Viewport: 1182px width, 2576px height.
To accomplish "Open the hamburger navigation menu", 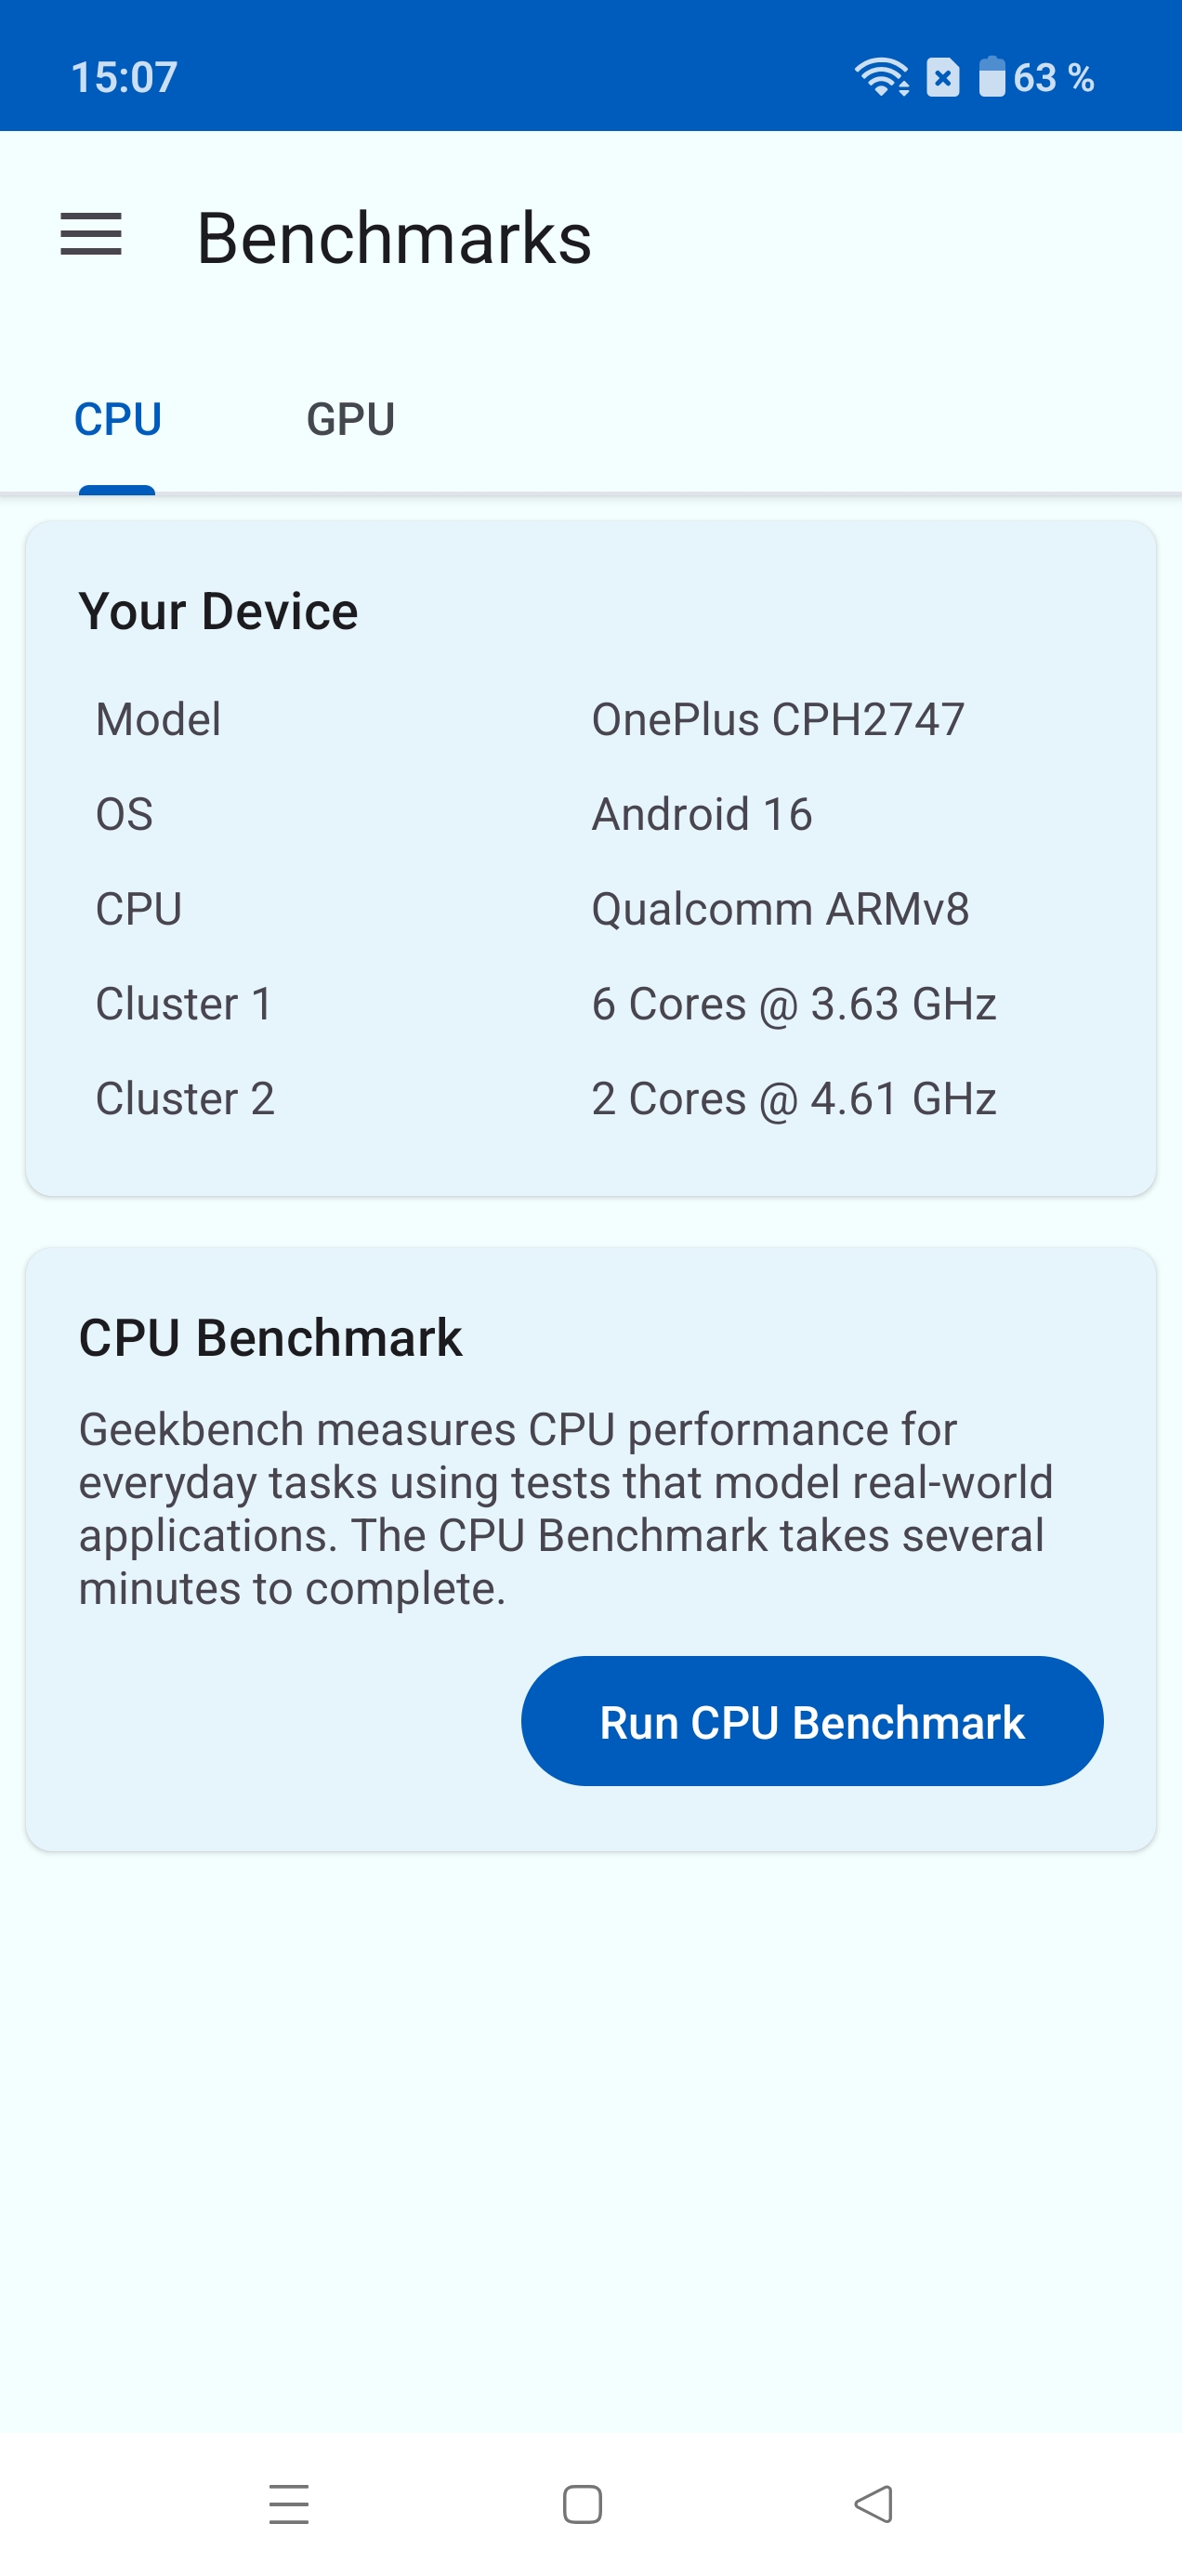I will click(91, 235).
